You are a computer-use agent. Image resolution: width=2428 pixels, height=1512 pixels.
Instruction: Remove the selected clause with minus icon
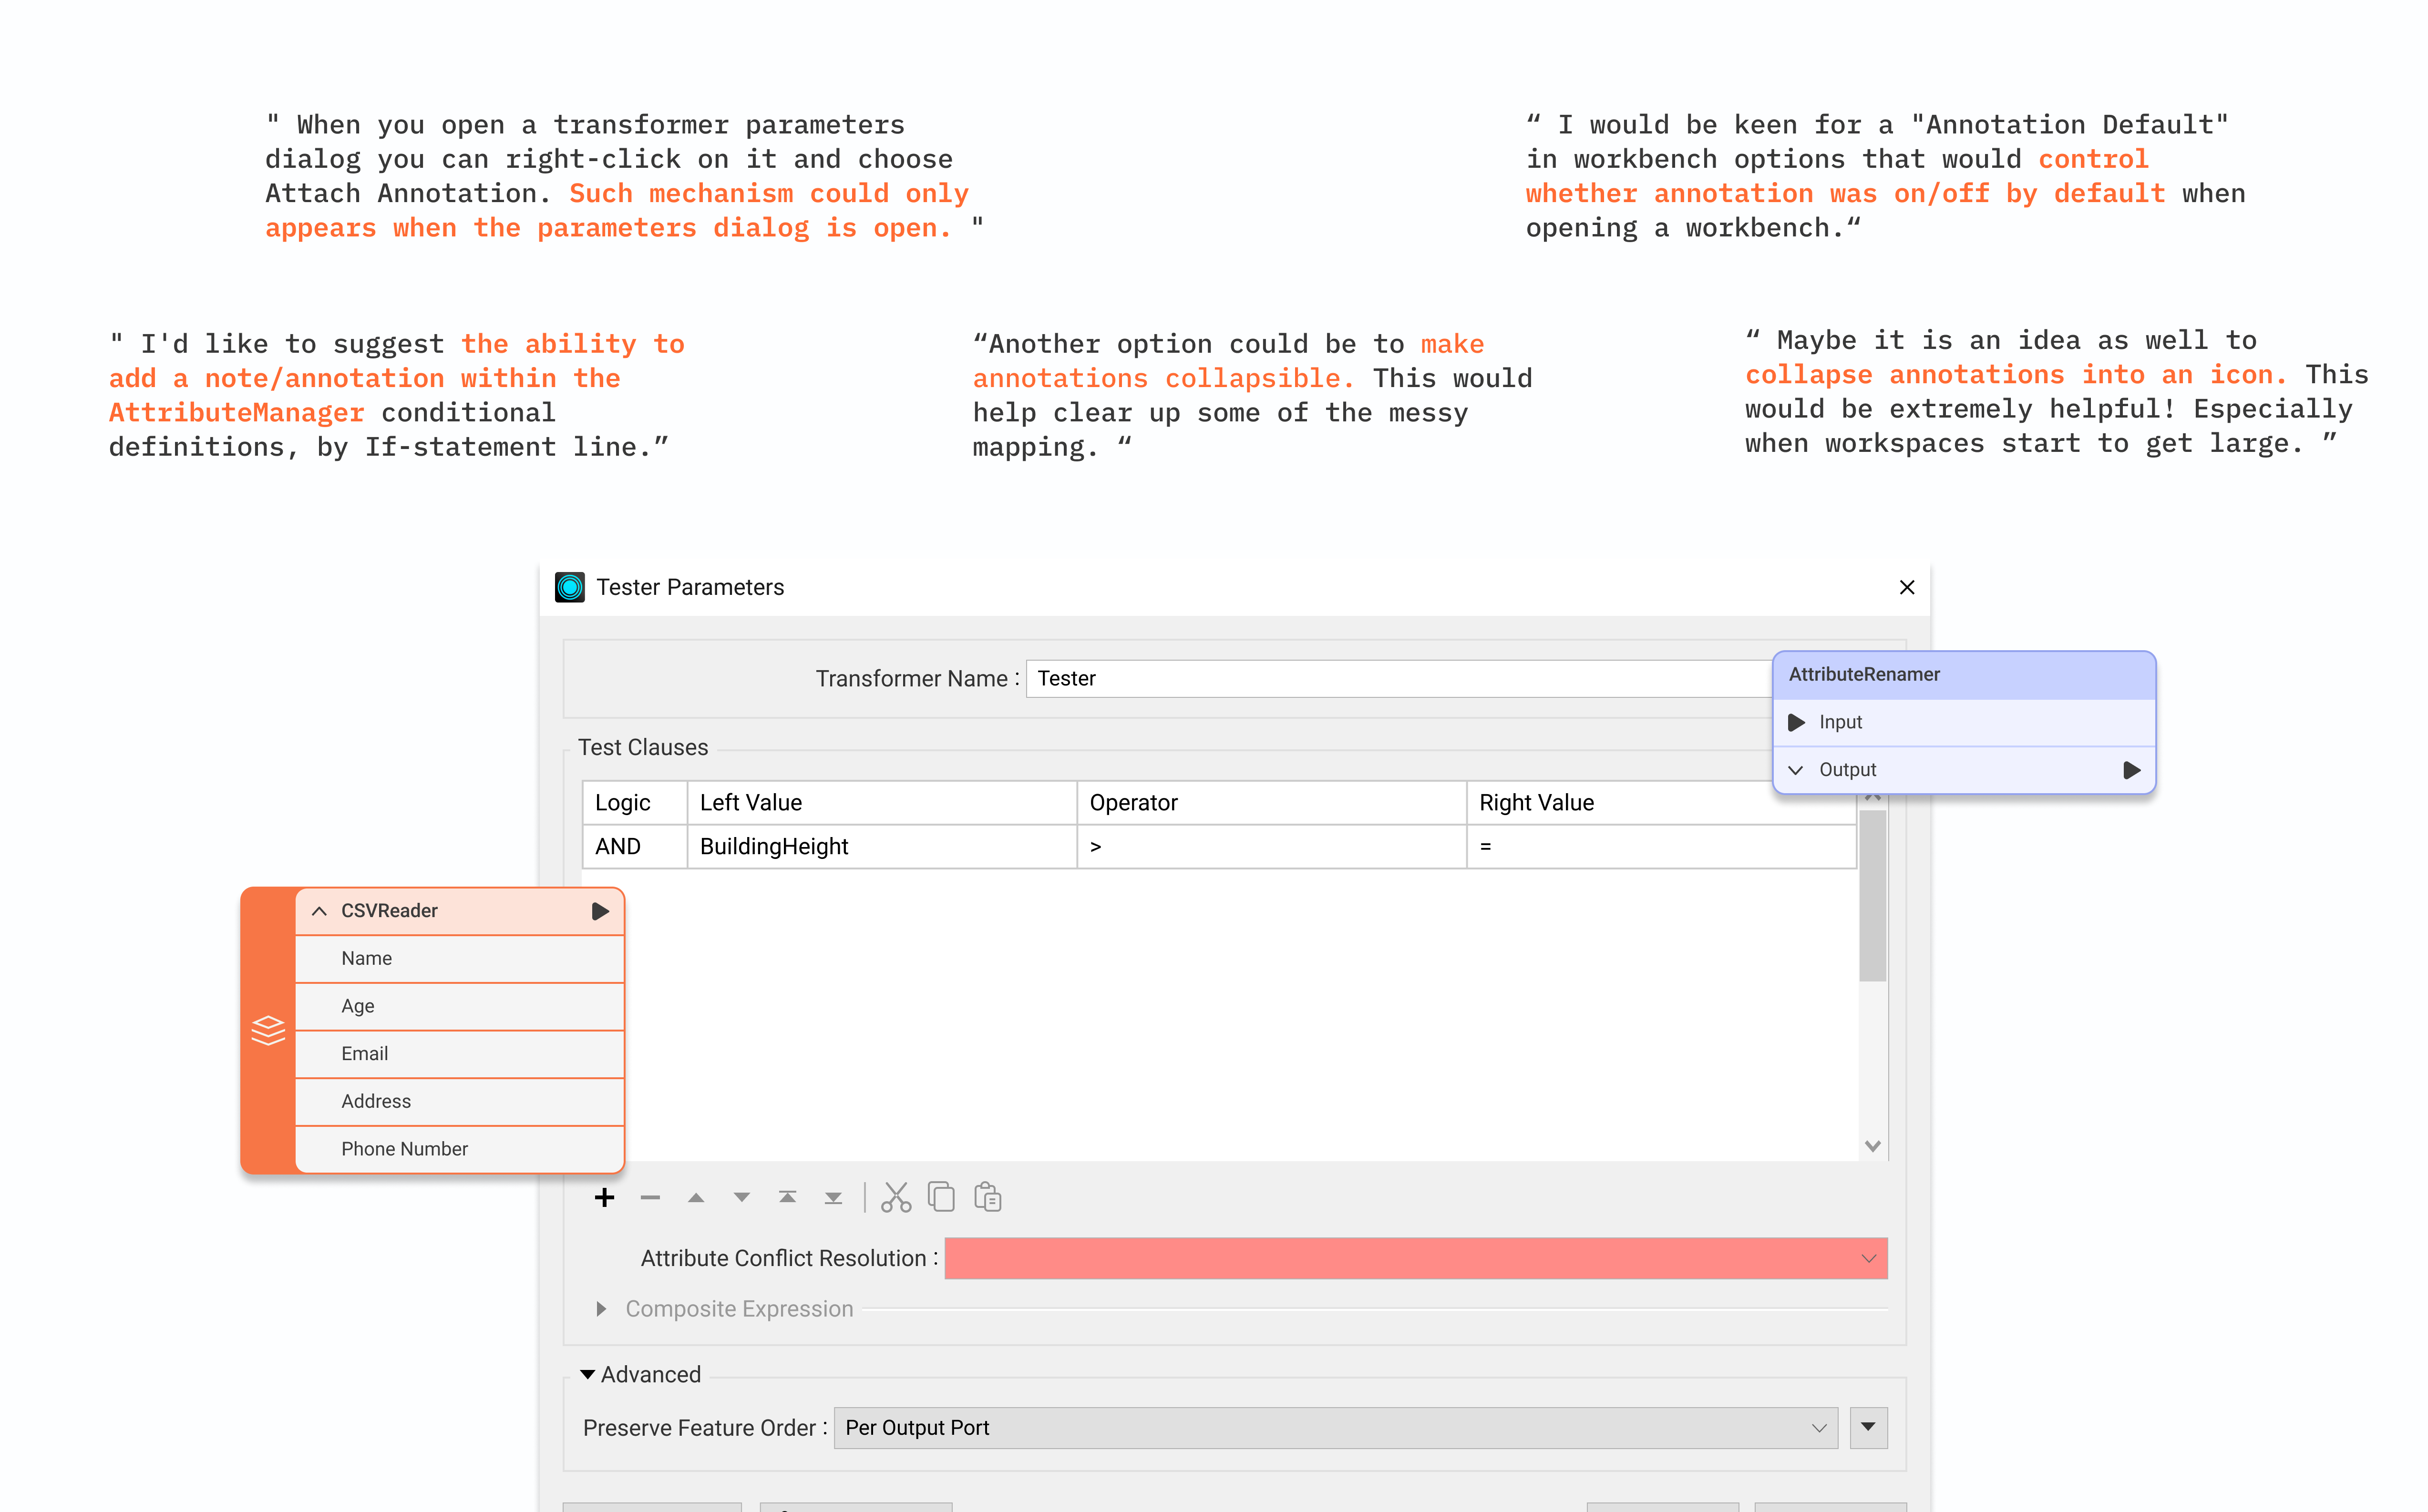(650, 1197)
